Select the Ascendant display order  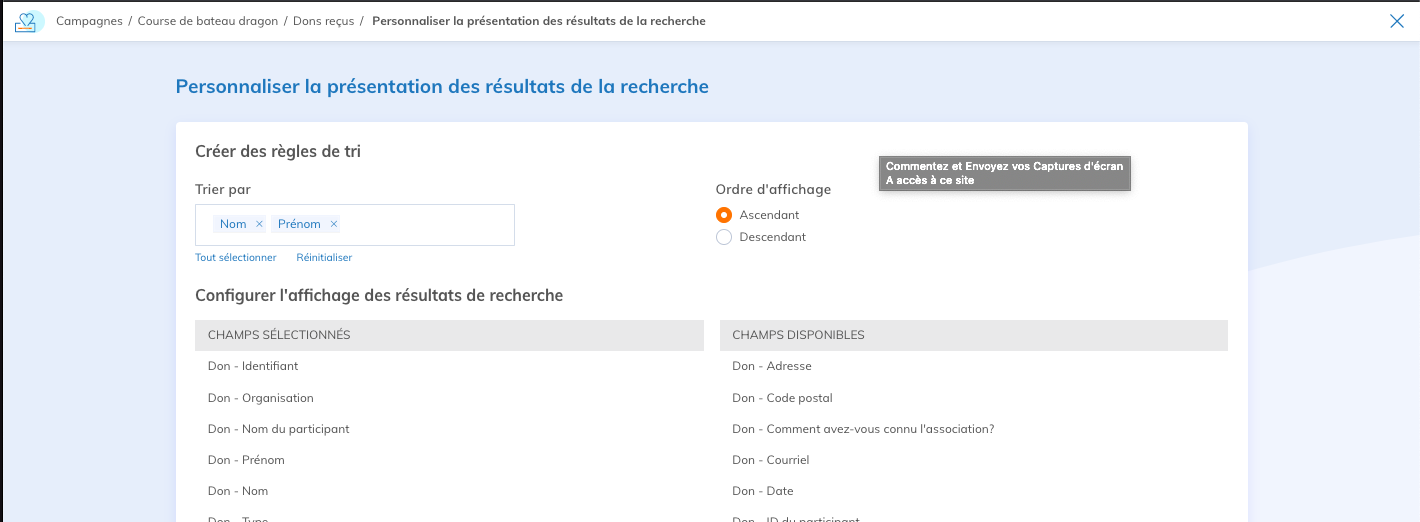[x=724, y=215]
